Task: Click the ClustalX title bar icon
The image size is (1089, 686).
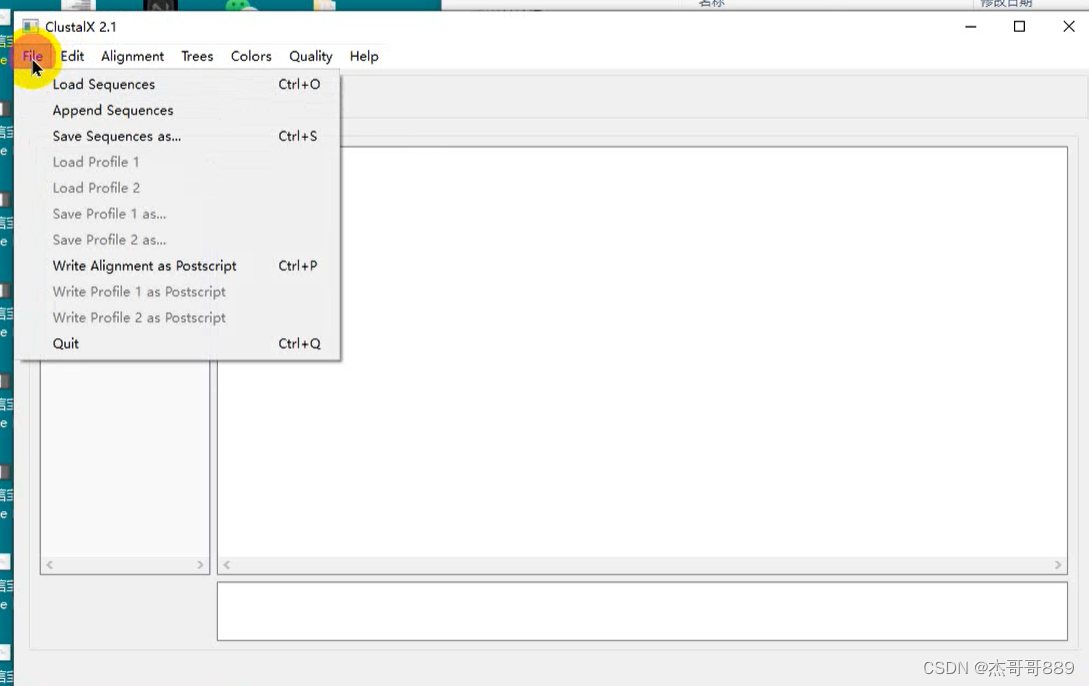Action: (30, 27)
